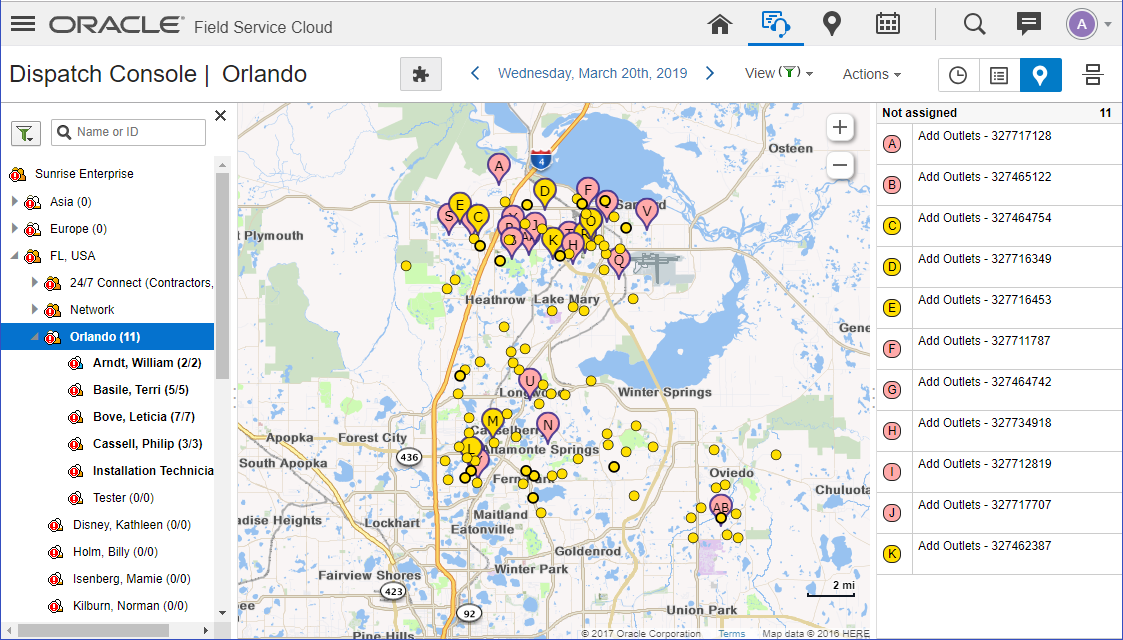The width and height of the screenshot is (1123, 640).
Task: Select Bove, Leticia (7/7)
Action: click(143, 417)
